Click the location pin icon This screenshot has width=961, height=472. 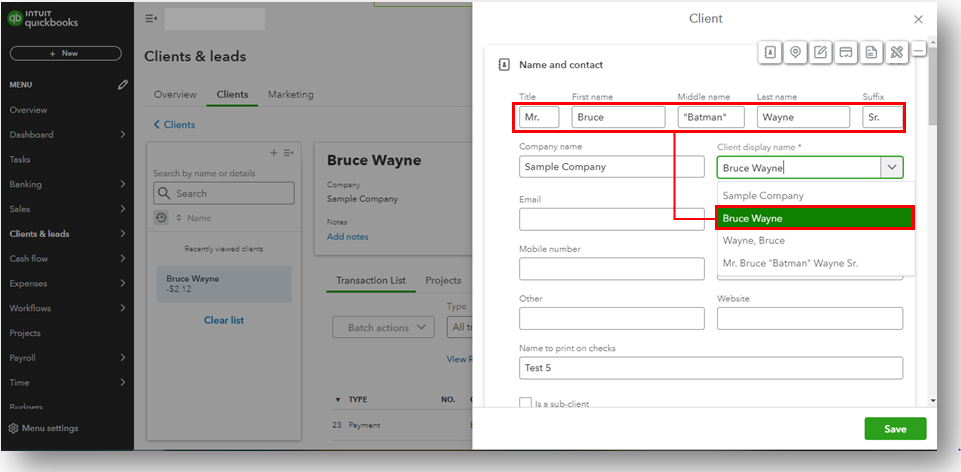(x=795, y=52)
